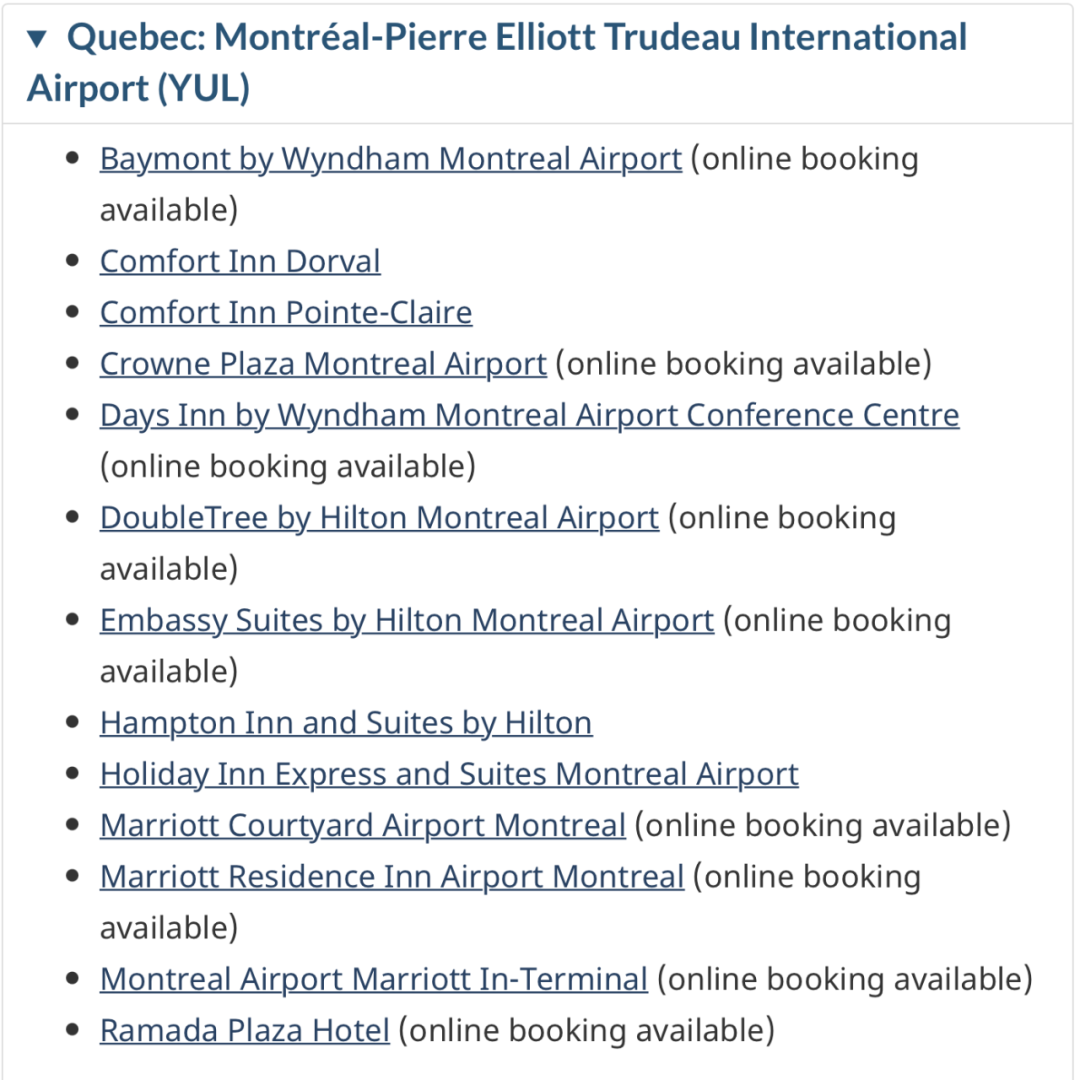Viewport: 1080px width, 1080px height.
Task: Open Holiday Inn Express and Suites link
Action: [449, 775]
